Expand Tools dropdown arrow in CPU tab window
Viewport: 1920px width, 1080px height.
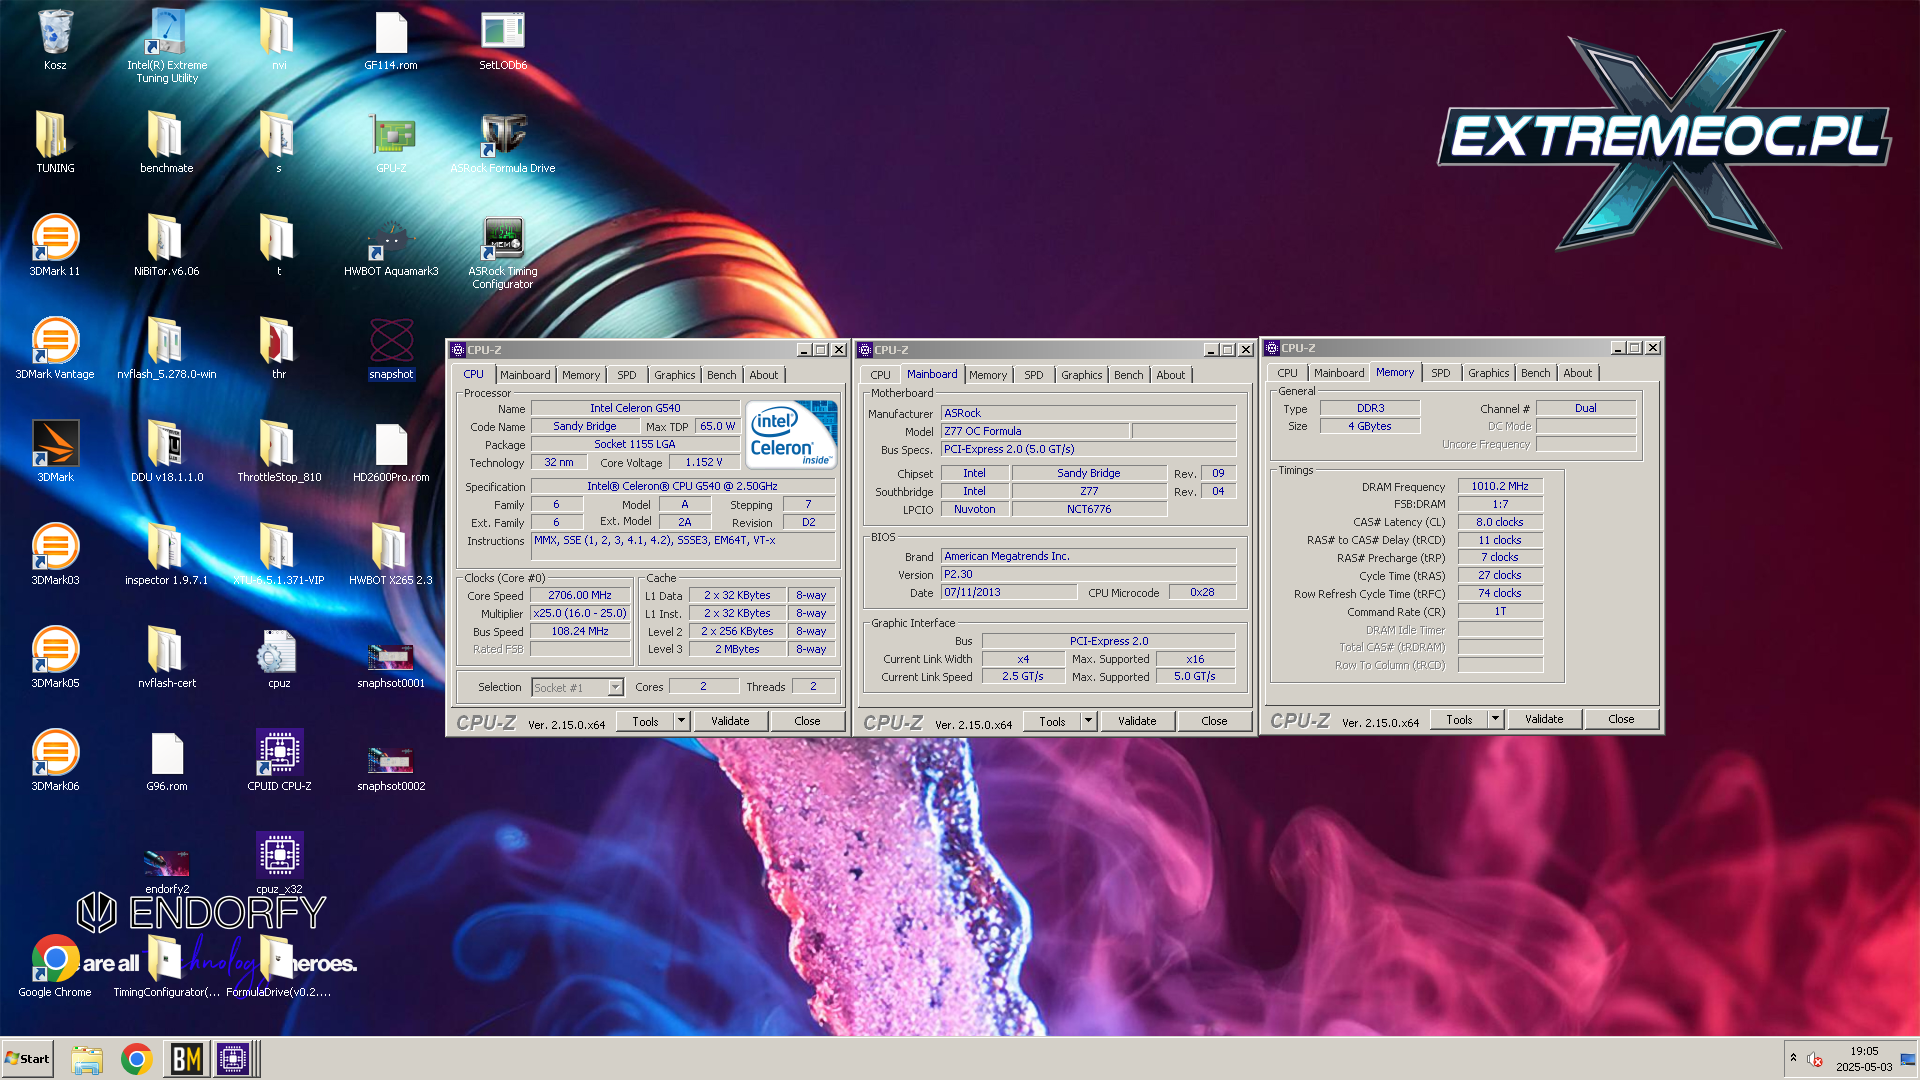coord(681,721)
